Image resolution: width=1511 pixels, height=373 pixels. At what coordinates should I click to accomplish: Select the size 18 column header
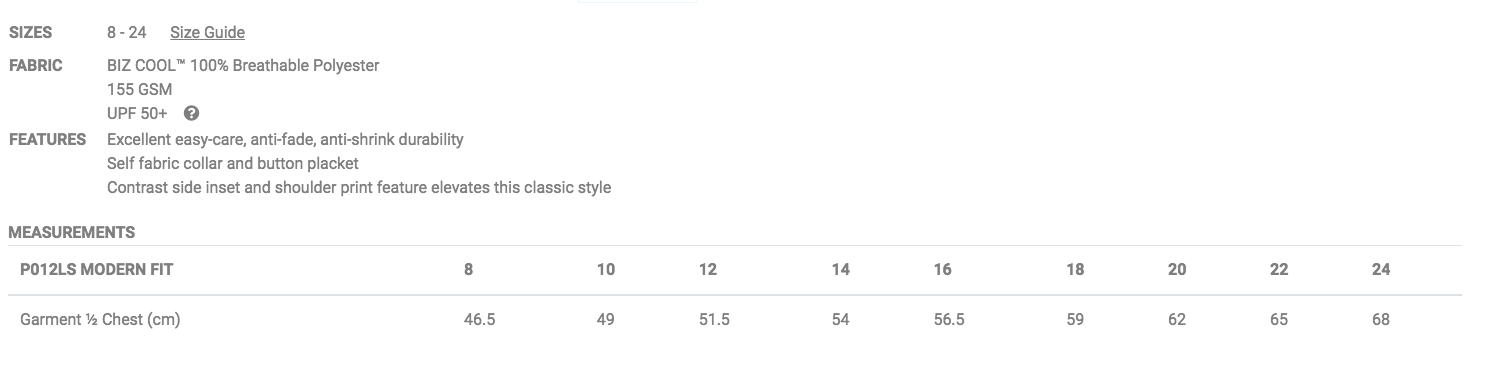click(1075, 269)
